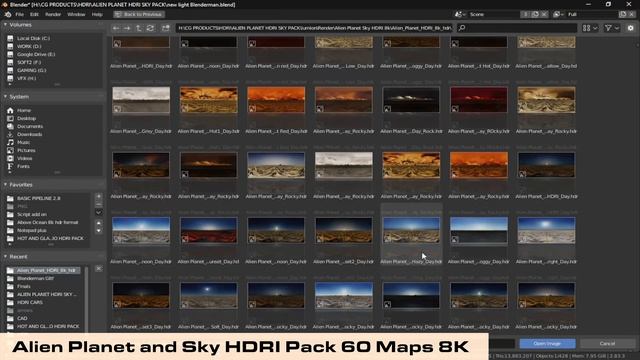Image resolution: width=640 pixels, height=360 pixels.
Task: Create a new directory
Action: [x=165, y=28]
